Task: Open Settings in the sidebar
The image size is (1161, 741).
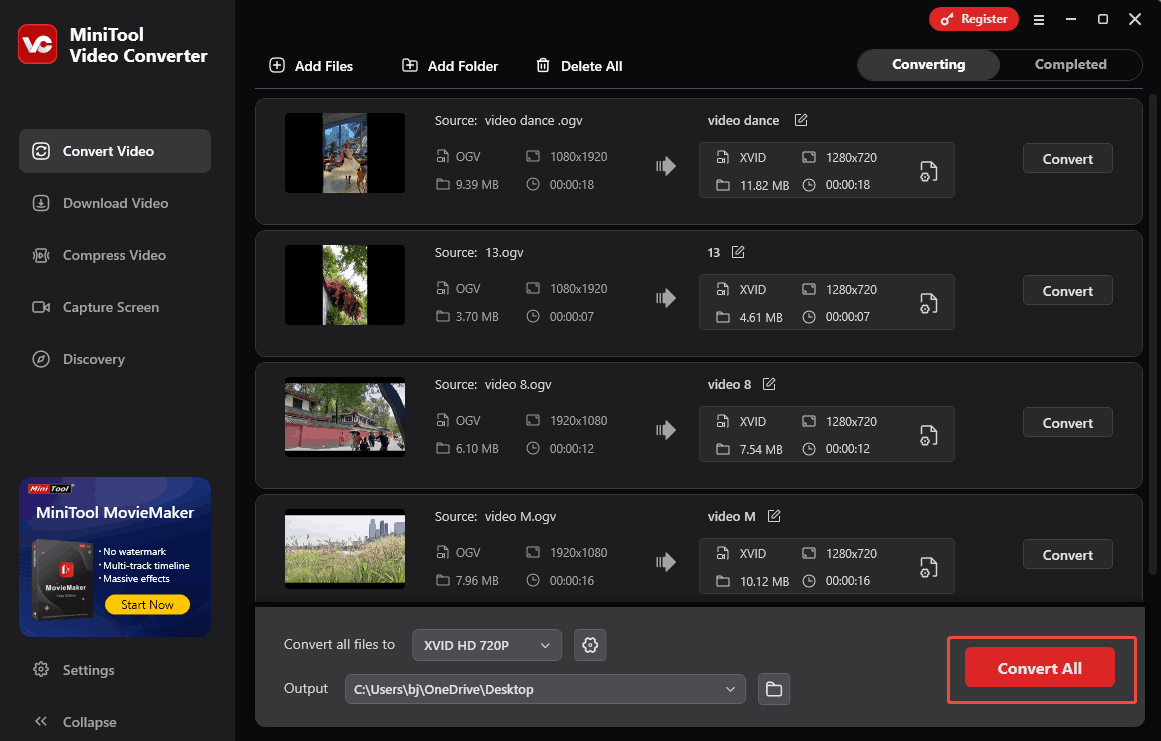Action: 74,670
